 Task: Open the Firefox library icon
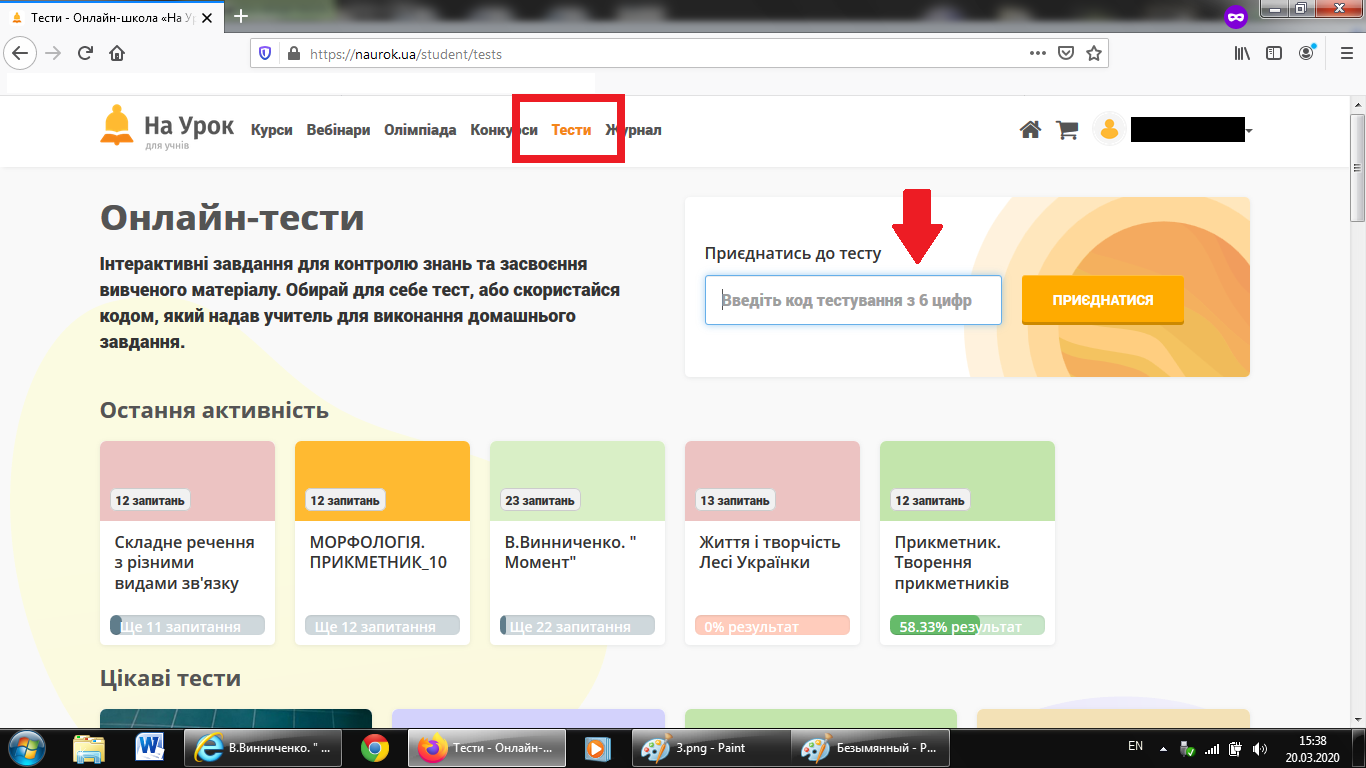[1242, 53]
